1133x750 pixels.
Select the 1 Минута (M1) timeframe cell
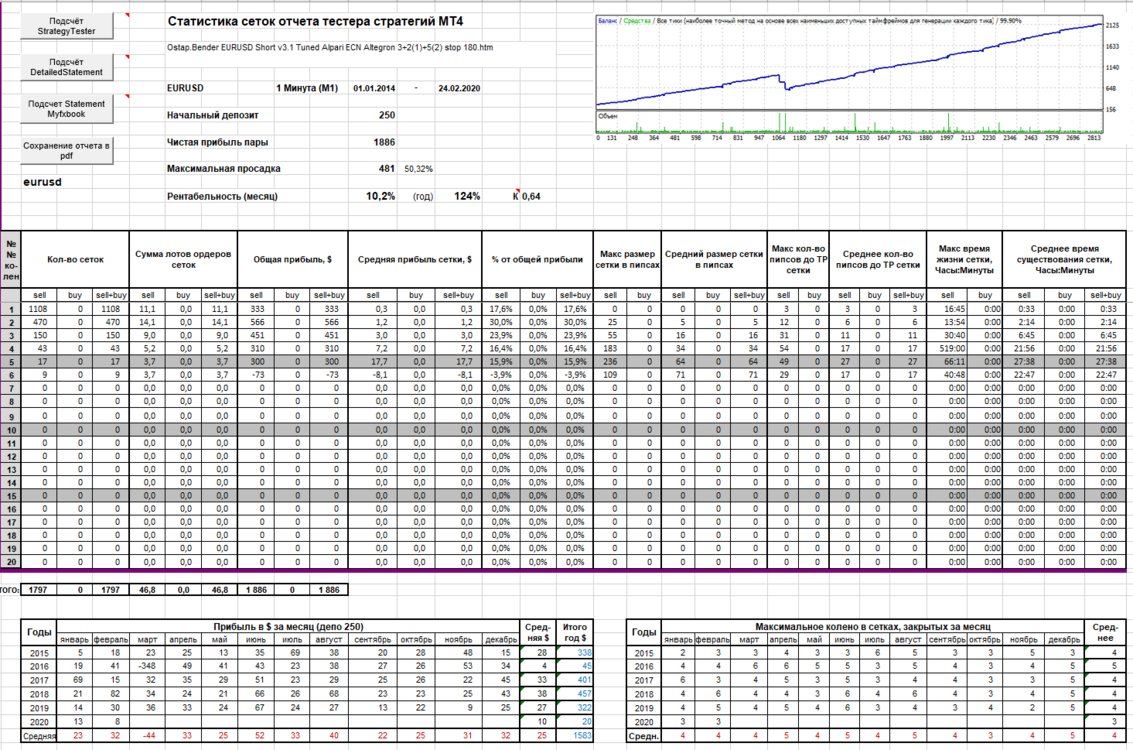(x=306, y=88)
